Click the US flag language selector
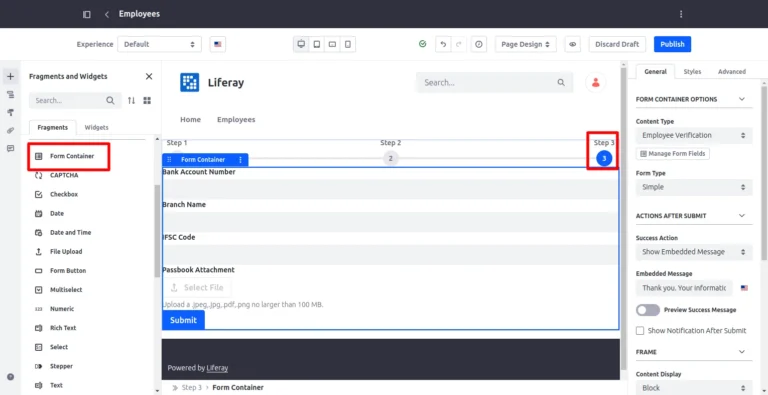This screenshot has height=395, width=768. pyautogui.click(x=217, y=44)
